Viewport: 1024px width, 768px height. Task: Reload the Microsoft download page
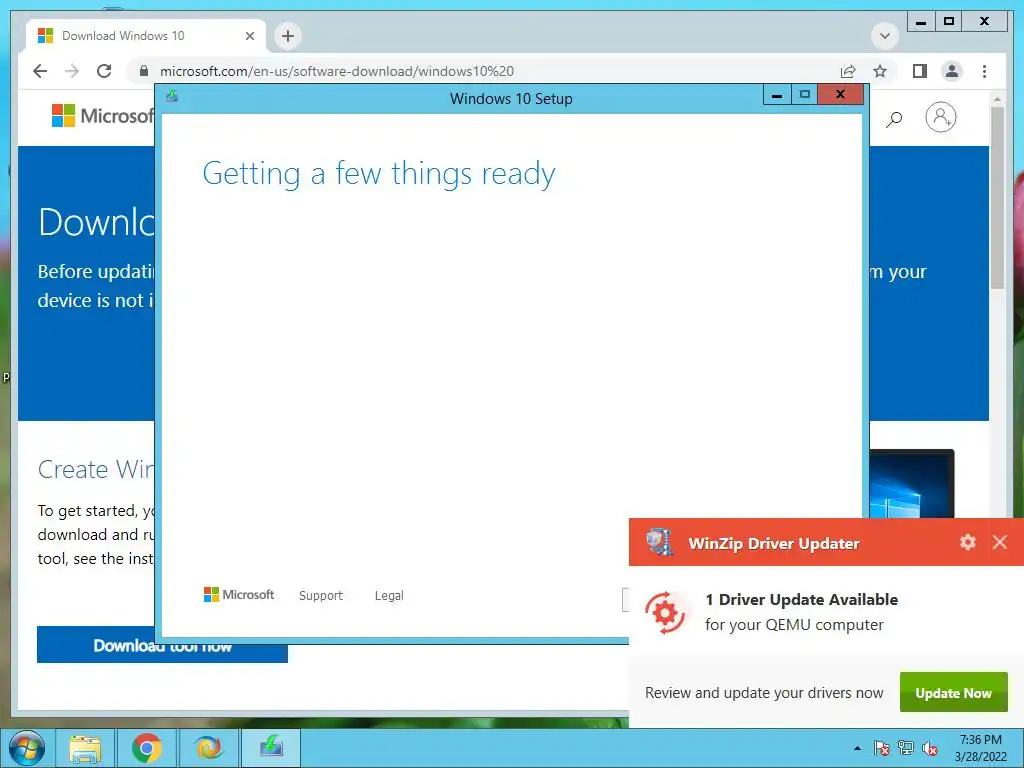(x=104, y=71)
